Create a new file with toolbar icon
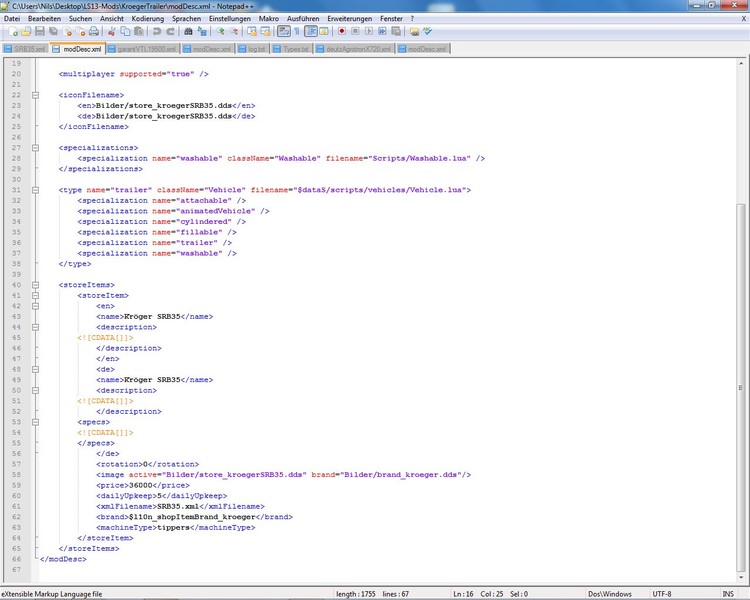This screenshot has width=750, height=600. [13, 32]
